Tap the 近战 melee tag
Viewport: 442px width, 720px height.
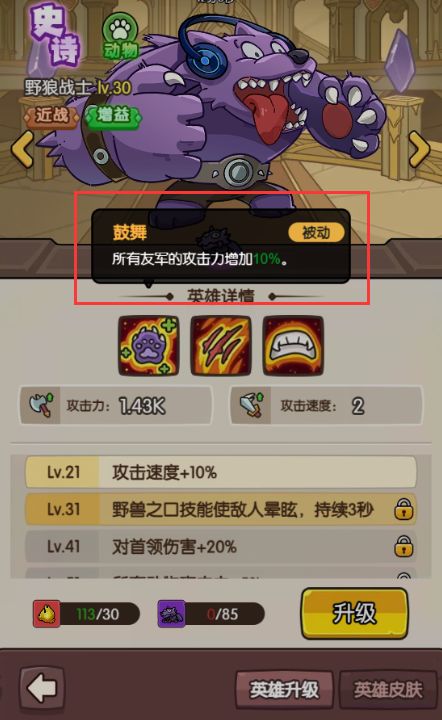click(51, 115)
